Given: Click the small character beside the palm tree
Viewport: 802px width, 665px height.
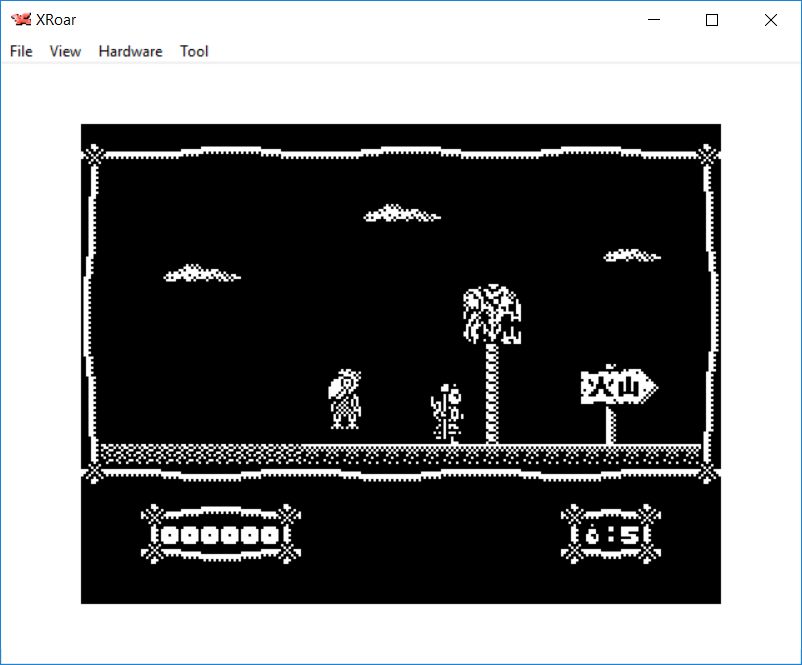Looking at the screenshot, I should point(447,411).
